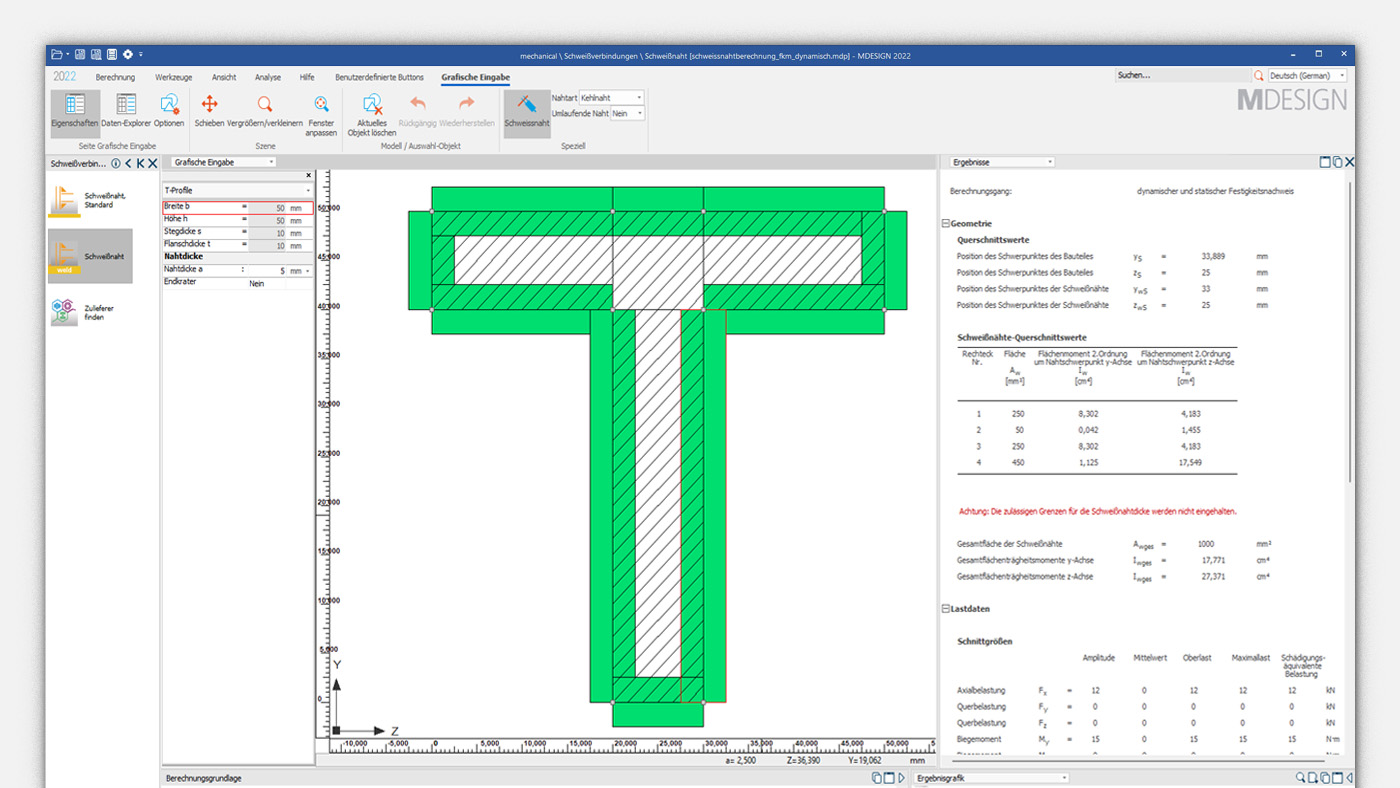Open the Optionen settings
Image resolution: width=1400 pixels, height=788 pixels.
click(x=169, y=111)
